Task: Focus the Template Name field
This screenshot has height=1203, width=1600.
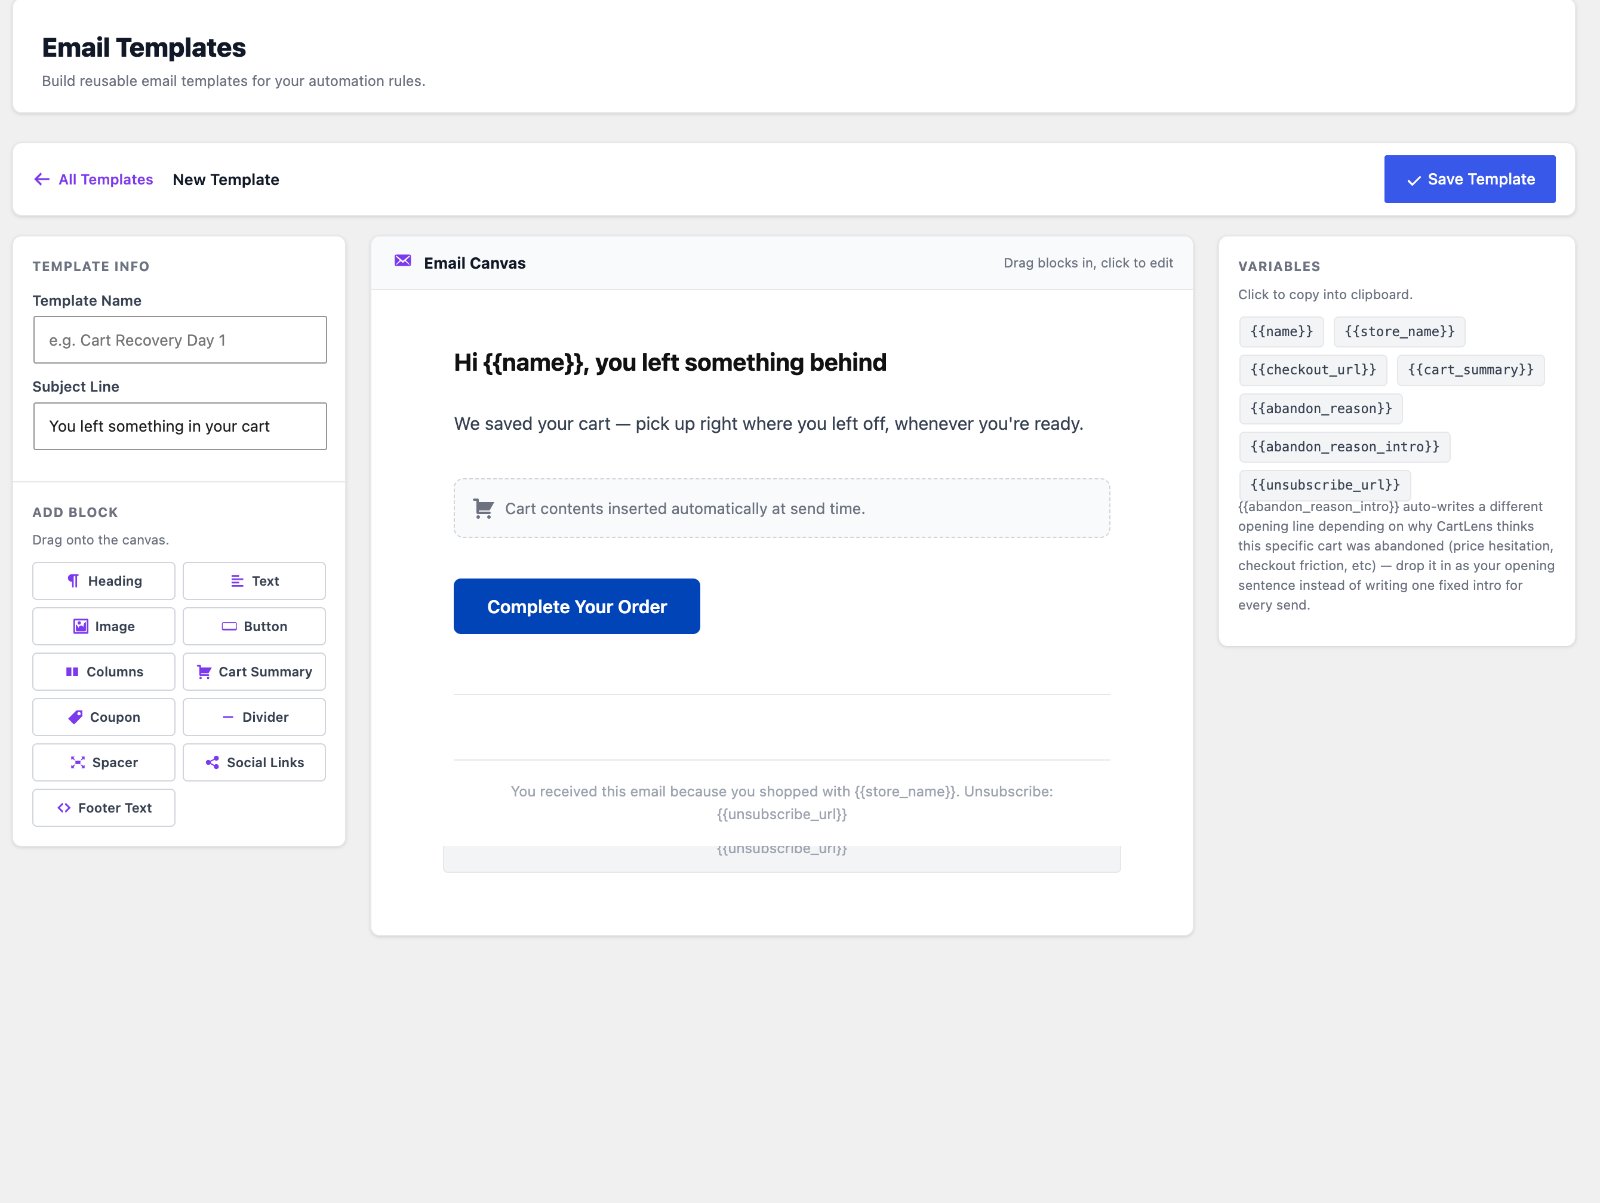Action: (x=180, y=340)
